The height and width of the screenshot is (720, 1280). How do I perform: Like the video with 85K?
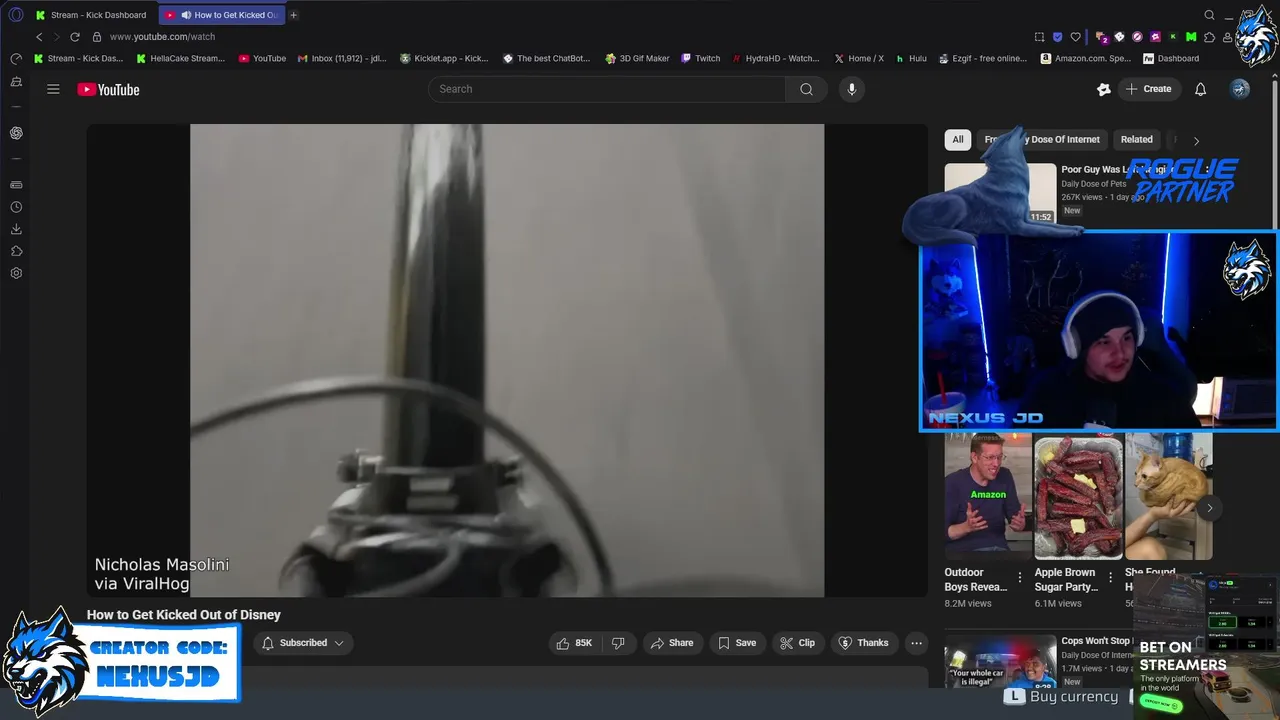[x=575, y=643]
